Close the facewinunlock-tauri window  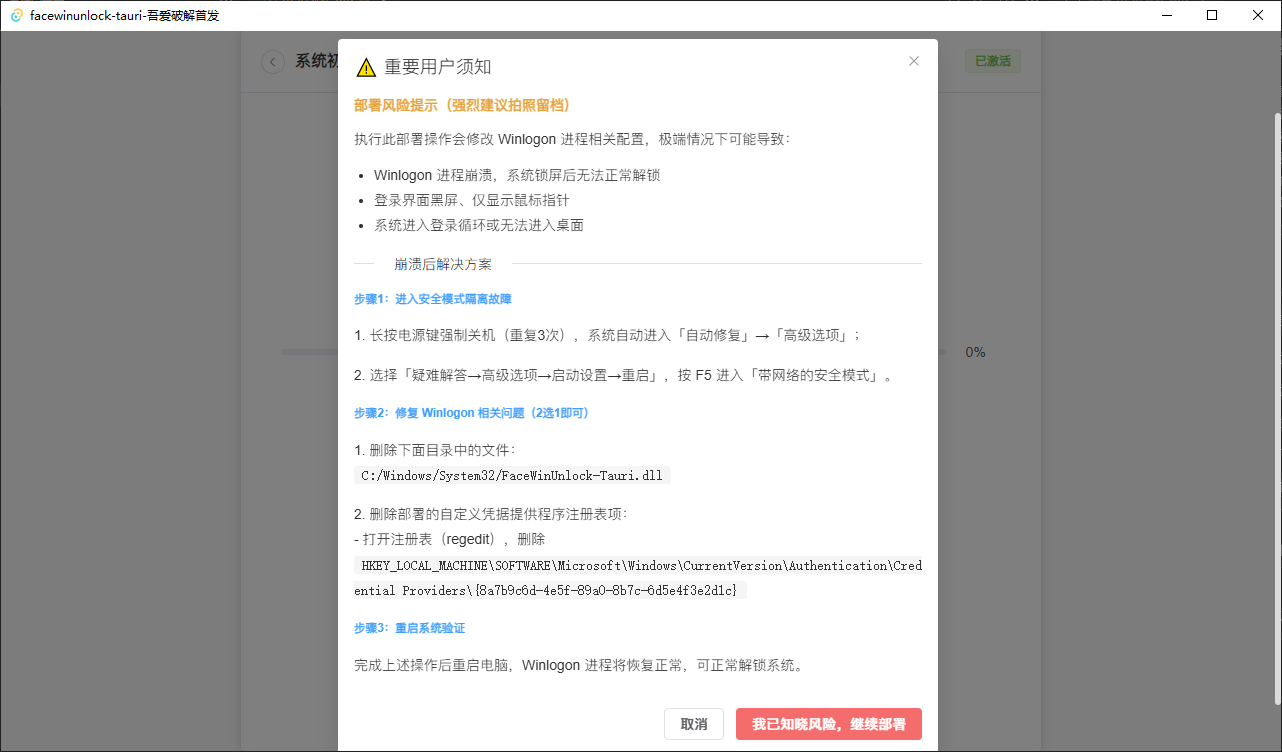1258,15
